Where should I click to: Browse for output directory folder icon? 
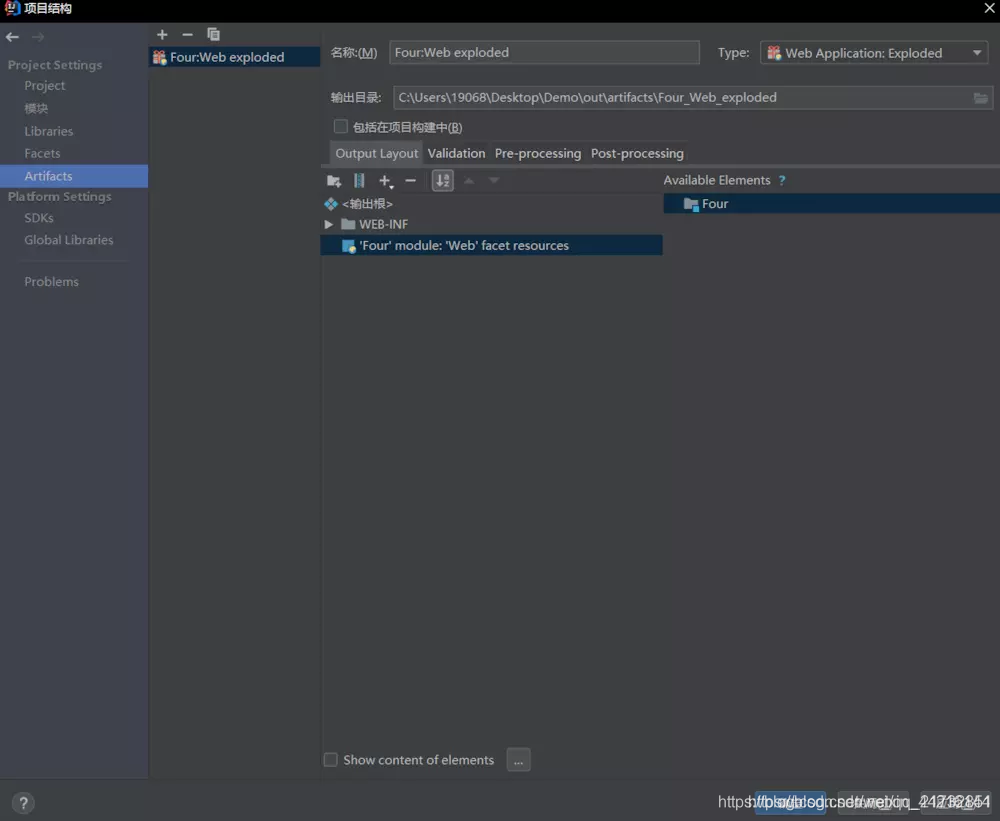(x=981, y=98)
